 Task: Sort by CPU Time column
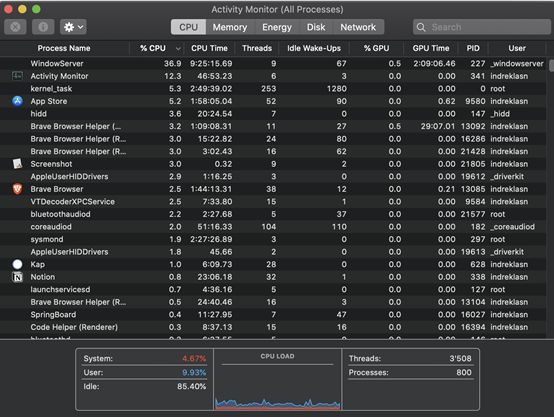point(210,48)
